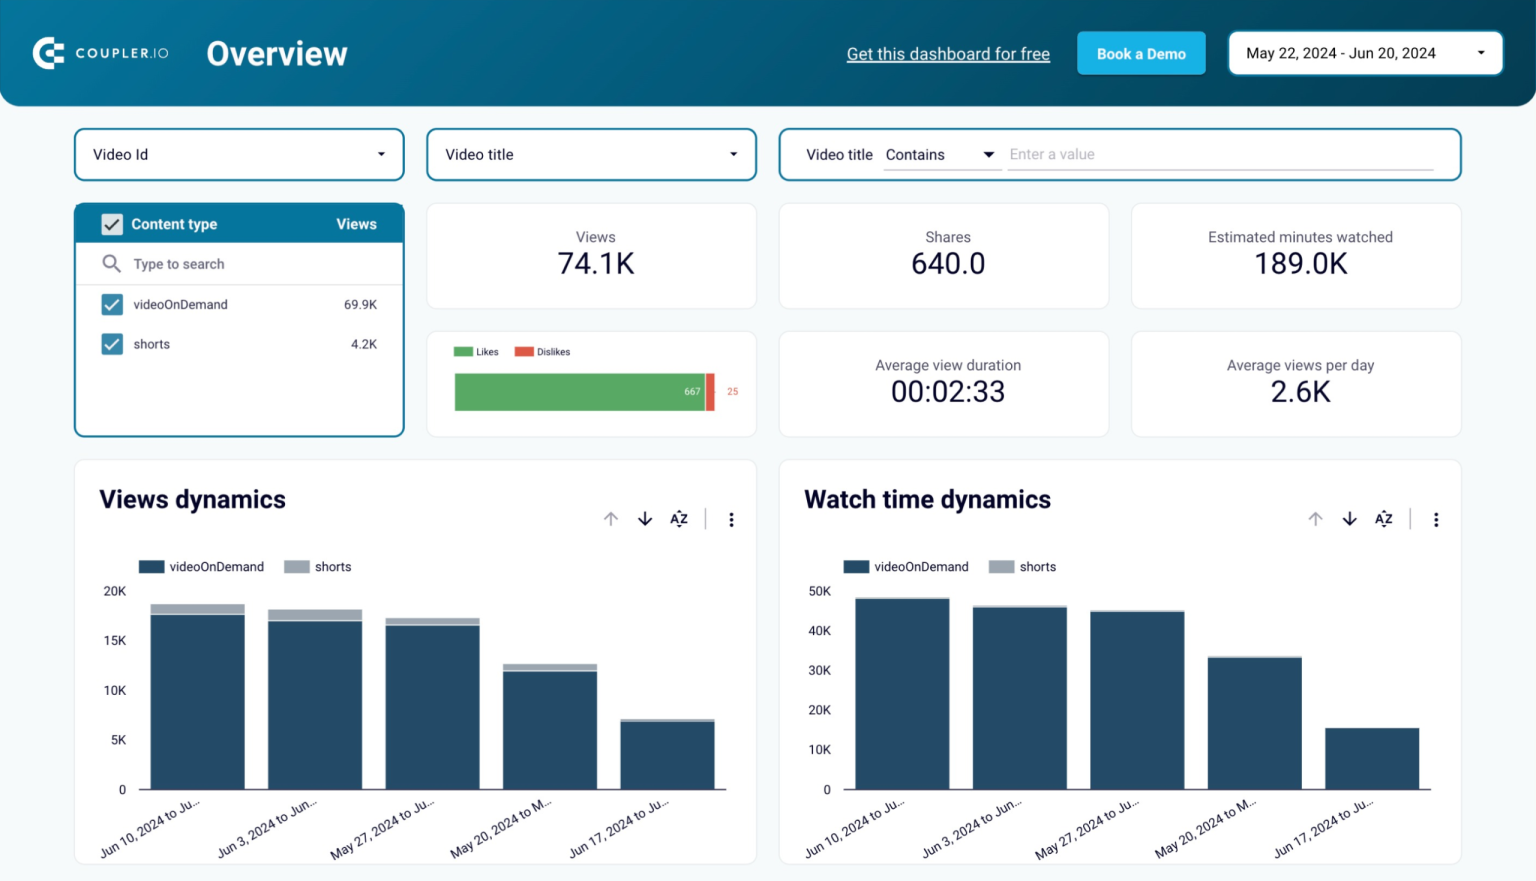Open the Get this dashboard for free link
The width and height of the screenshot is (1536, 881).
[948, 53]
